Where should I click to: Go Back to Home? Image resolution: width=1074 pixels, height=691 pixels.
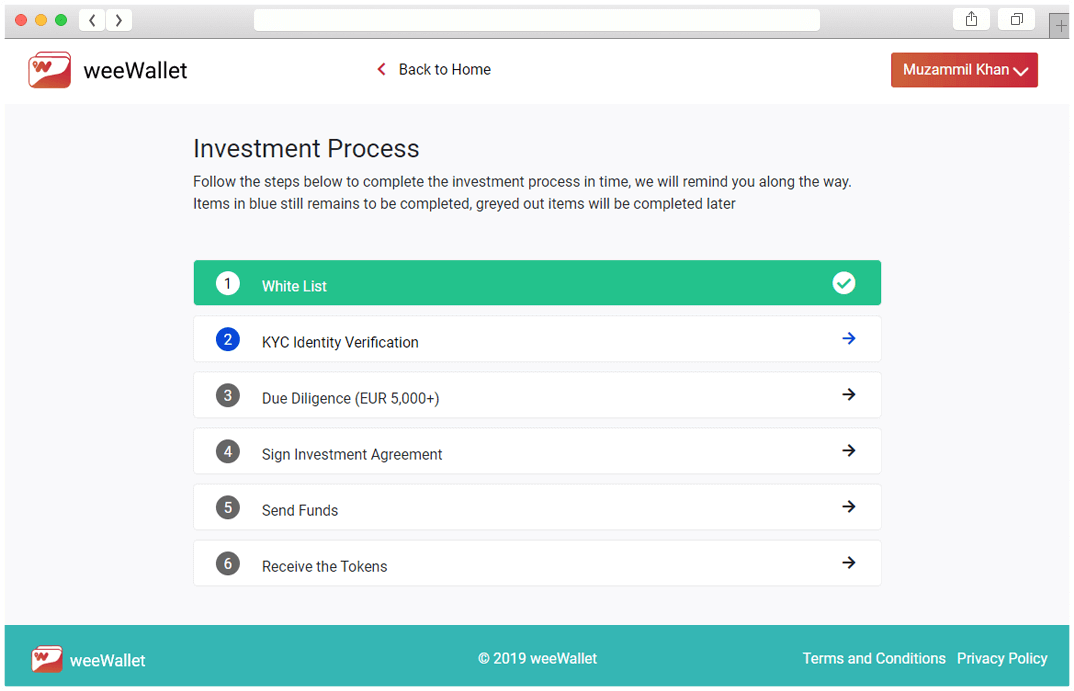[444, 70]
